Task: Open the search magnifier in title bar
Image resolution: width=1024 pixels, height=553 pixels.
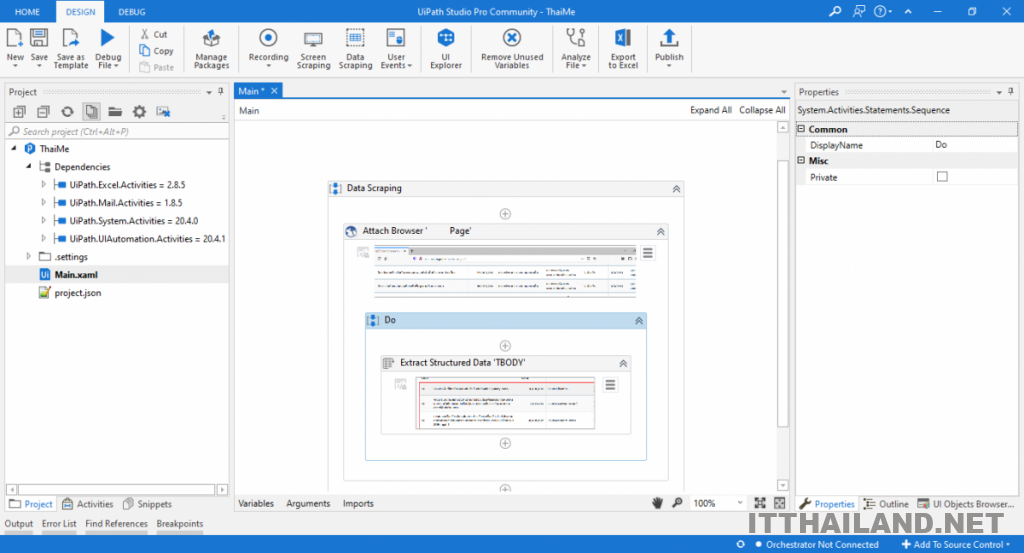Action: [x=835, y=11]
